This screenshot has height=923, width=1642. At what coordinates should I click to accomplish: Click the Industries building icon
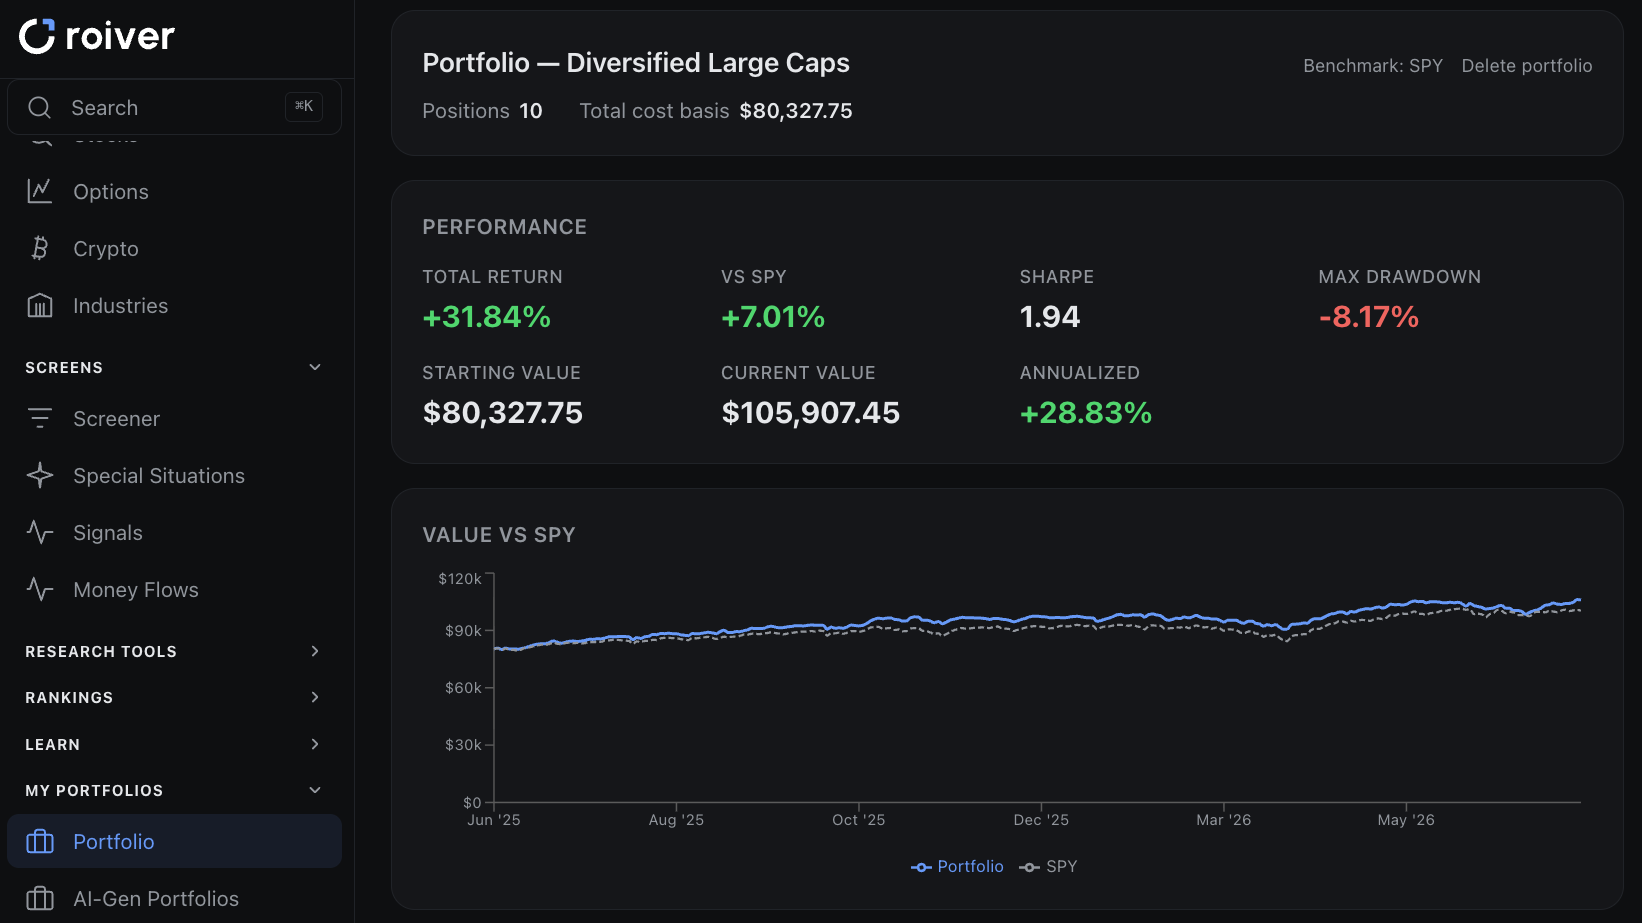point(40,305)
